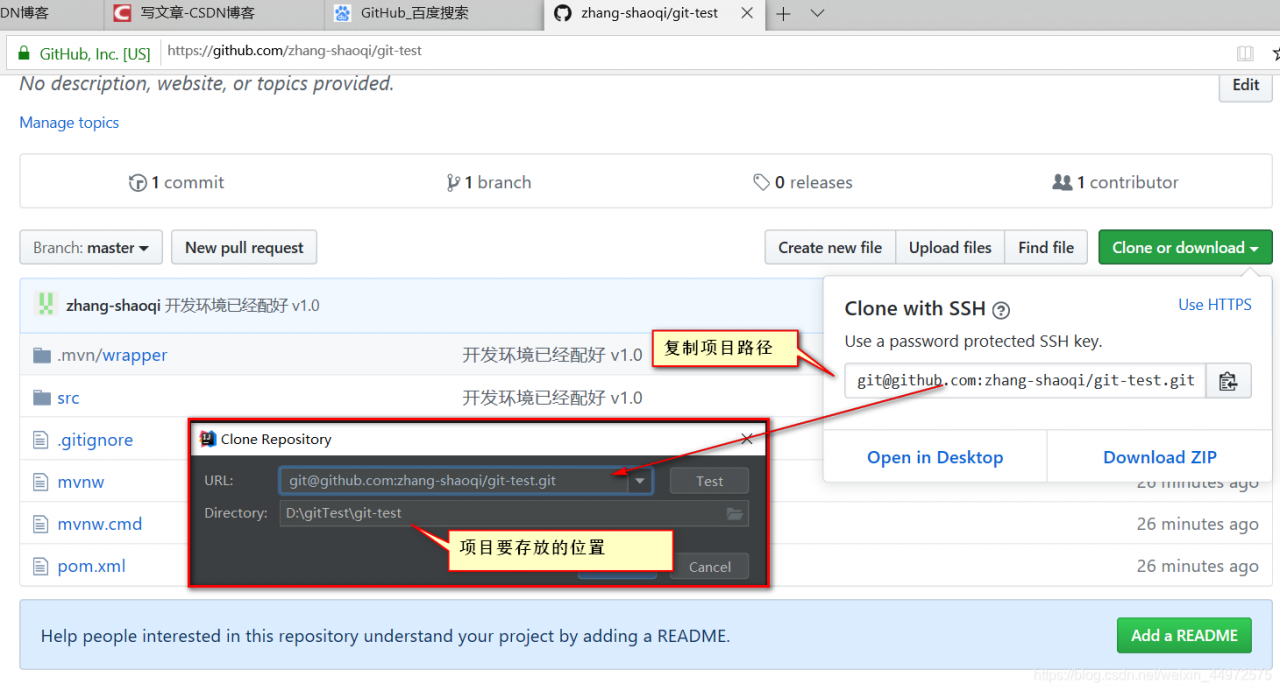Open the wrapper folder name link

135,355
